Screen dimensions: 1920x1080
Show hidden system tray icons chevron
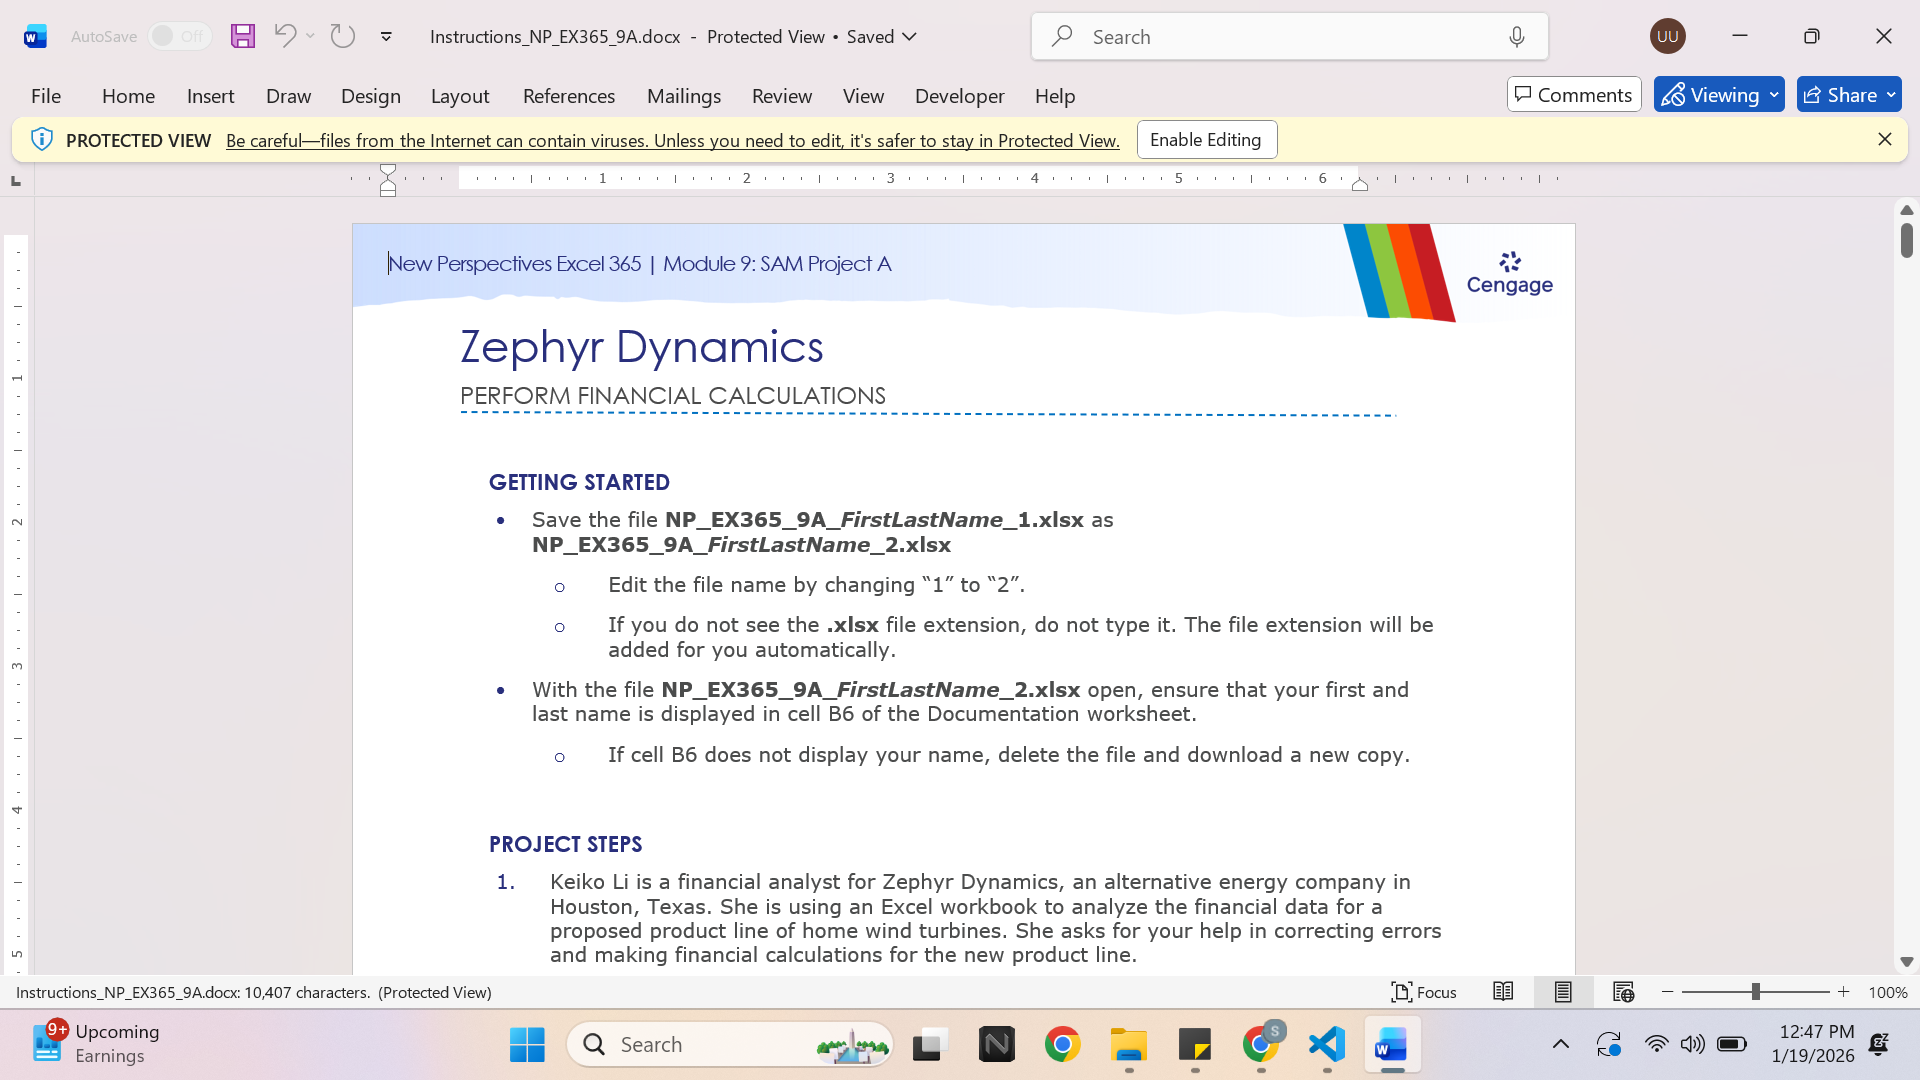pyautogui.click(x=1560, y=1044)
